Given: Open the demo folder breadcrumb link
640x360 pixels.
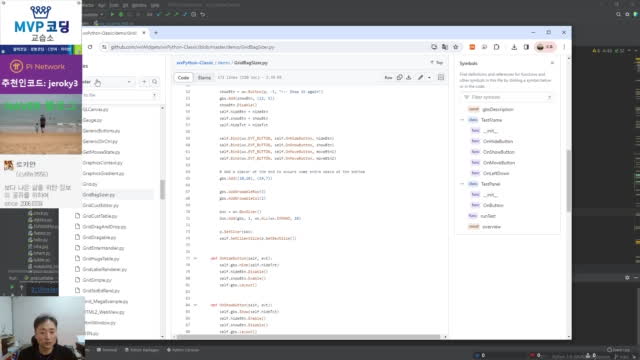Looking at the screenshot, I should (224, 63).
